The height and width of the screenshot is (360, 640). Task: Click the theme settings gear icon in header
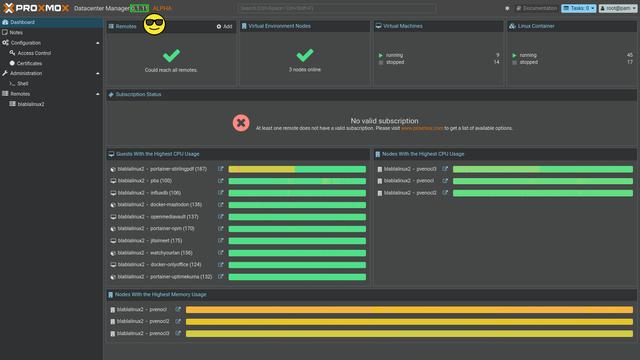507,8
